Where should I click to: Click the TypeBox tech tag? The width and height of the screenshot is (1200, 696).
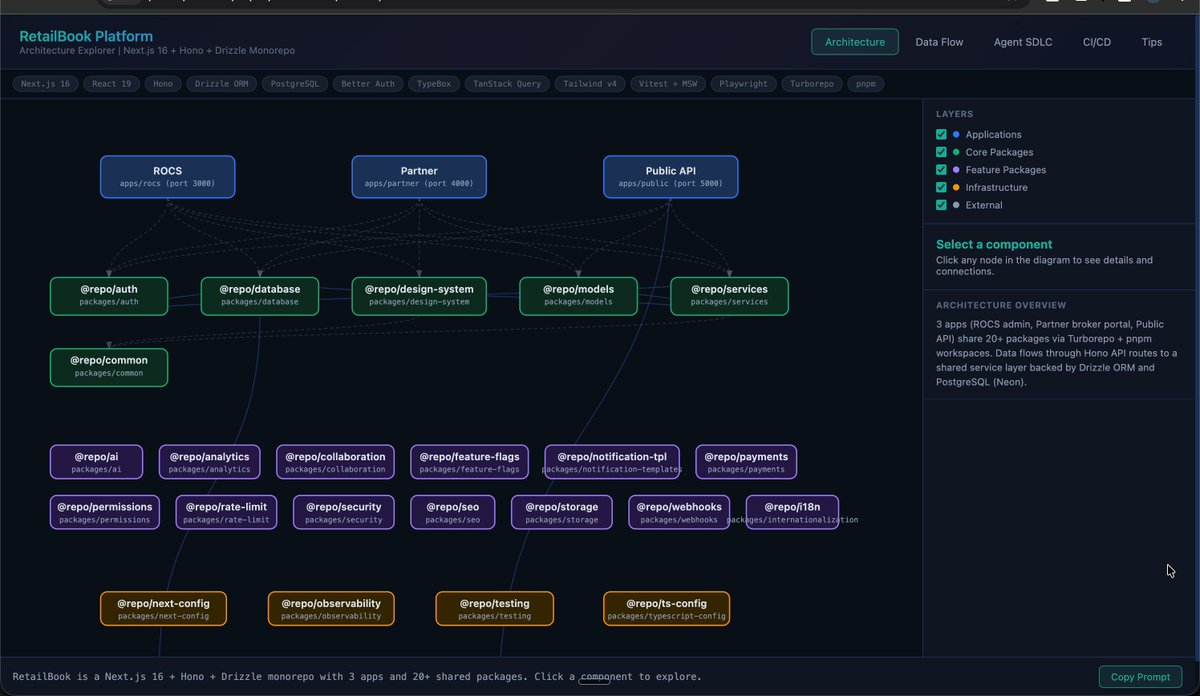coord(433,84)
